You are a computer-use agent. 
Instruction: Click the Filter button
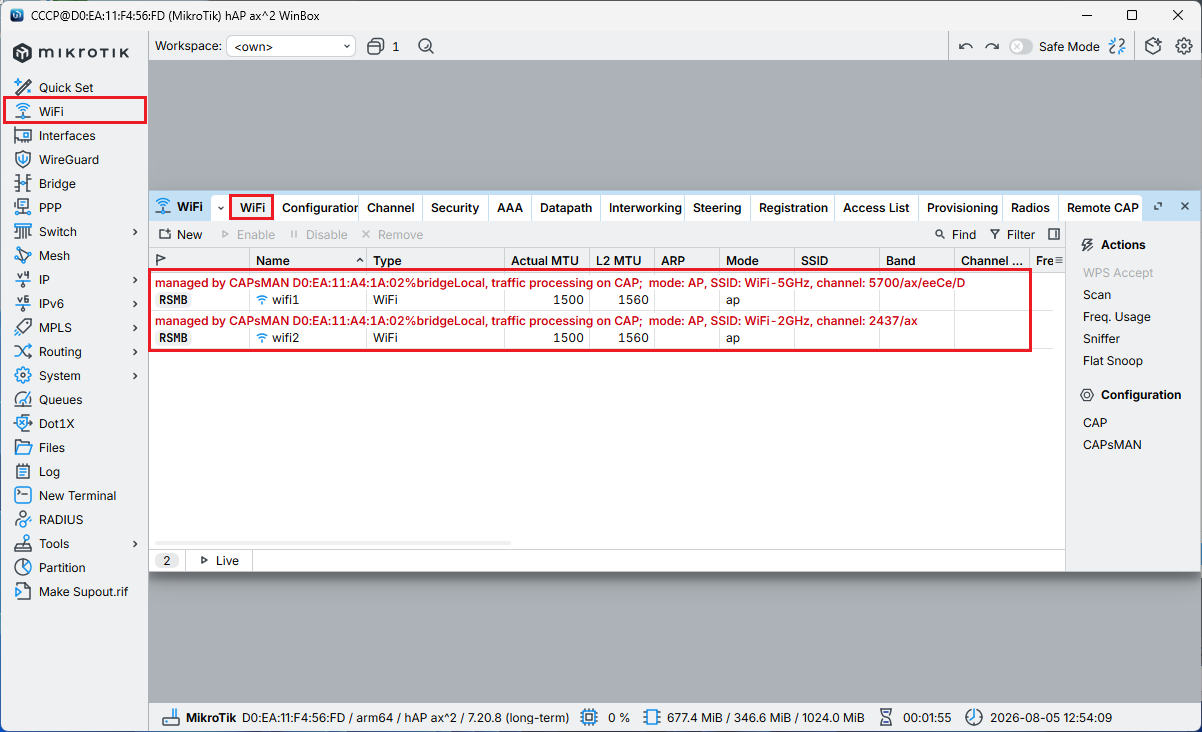click(x=1012, y=234)
